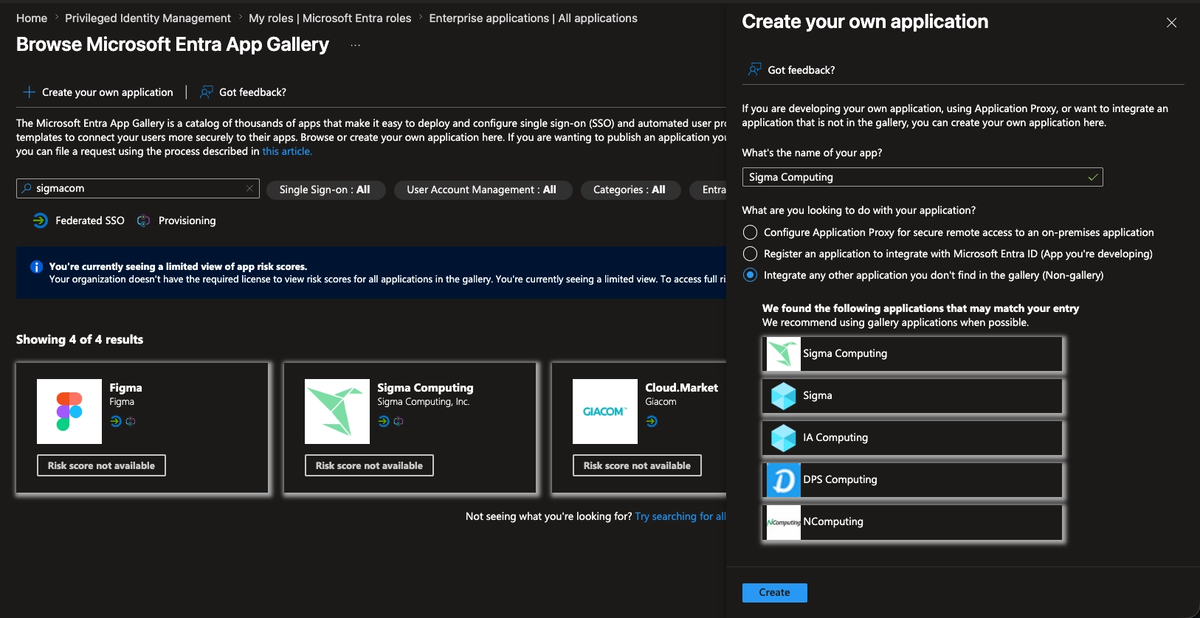Viewport: 1200px width, 618px height.
Task: Open the this article link
Action: (x=287, y=151)
